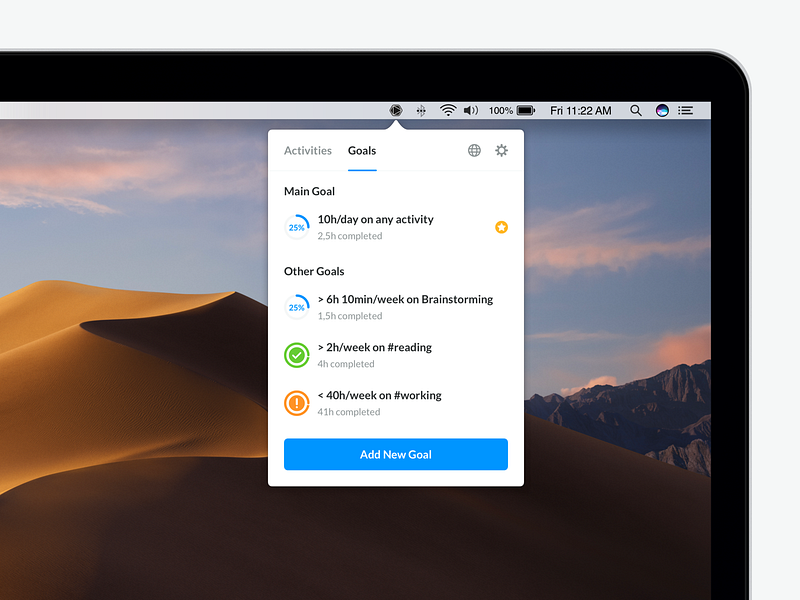Click the green checkmark for the #reading goal
The image size is (800, 600).
click(x=297, y=355)
